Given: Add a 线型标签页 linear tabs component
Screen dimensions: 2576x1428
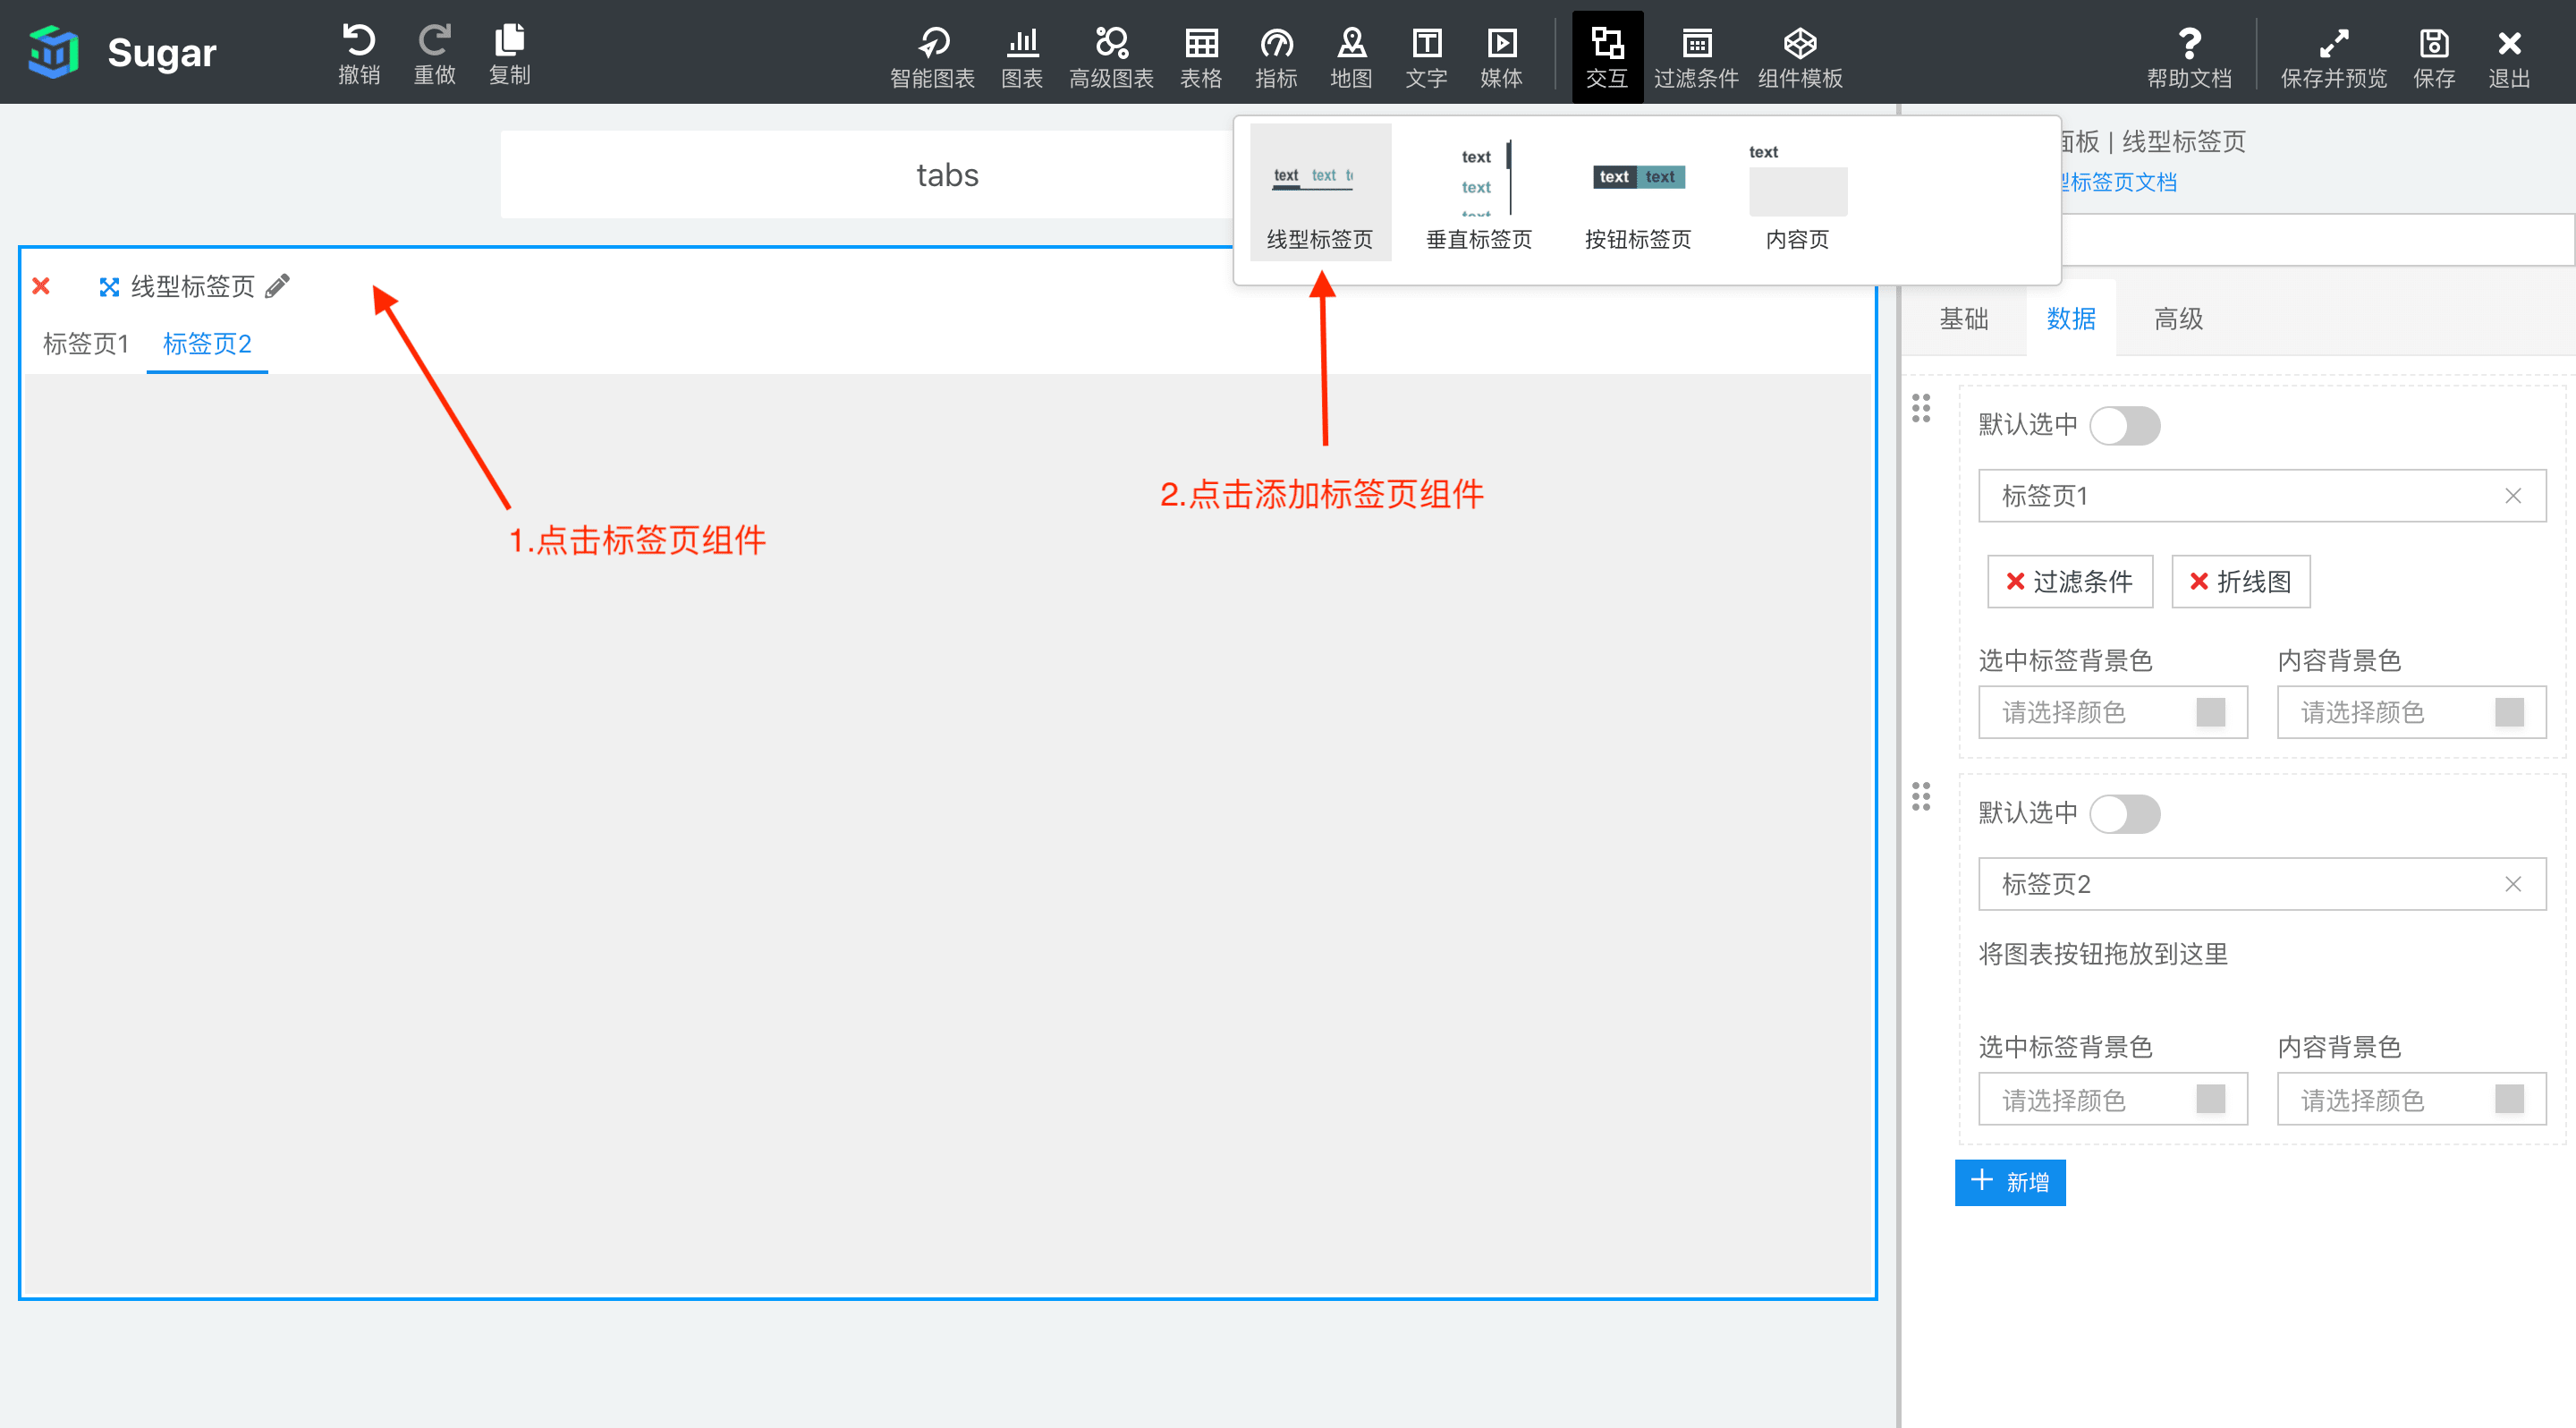Looking at the screenshot, I should (x=1320, y=193).
